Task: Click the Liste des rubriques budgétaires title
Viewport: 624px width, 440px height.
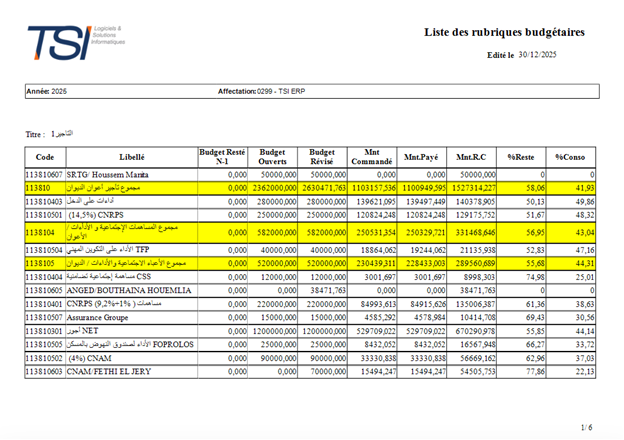Action: pos(504,32)
